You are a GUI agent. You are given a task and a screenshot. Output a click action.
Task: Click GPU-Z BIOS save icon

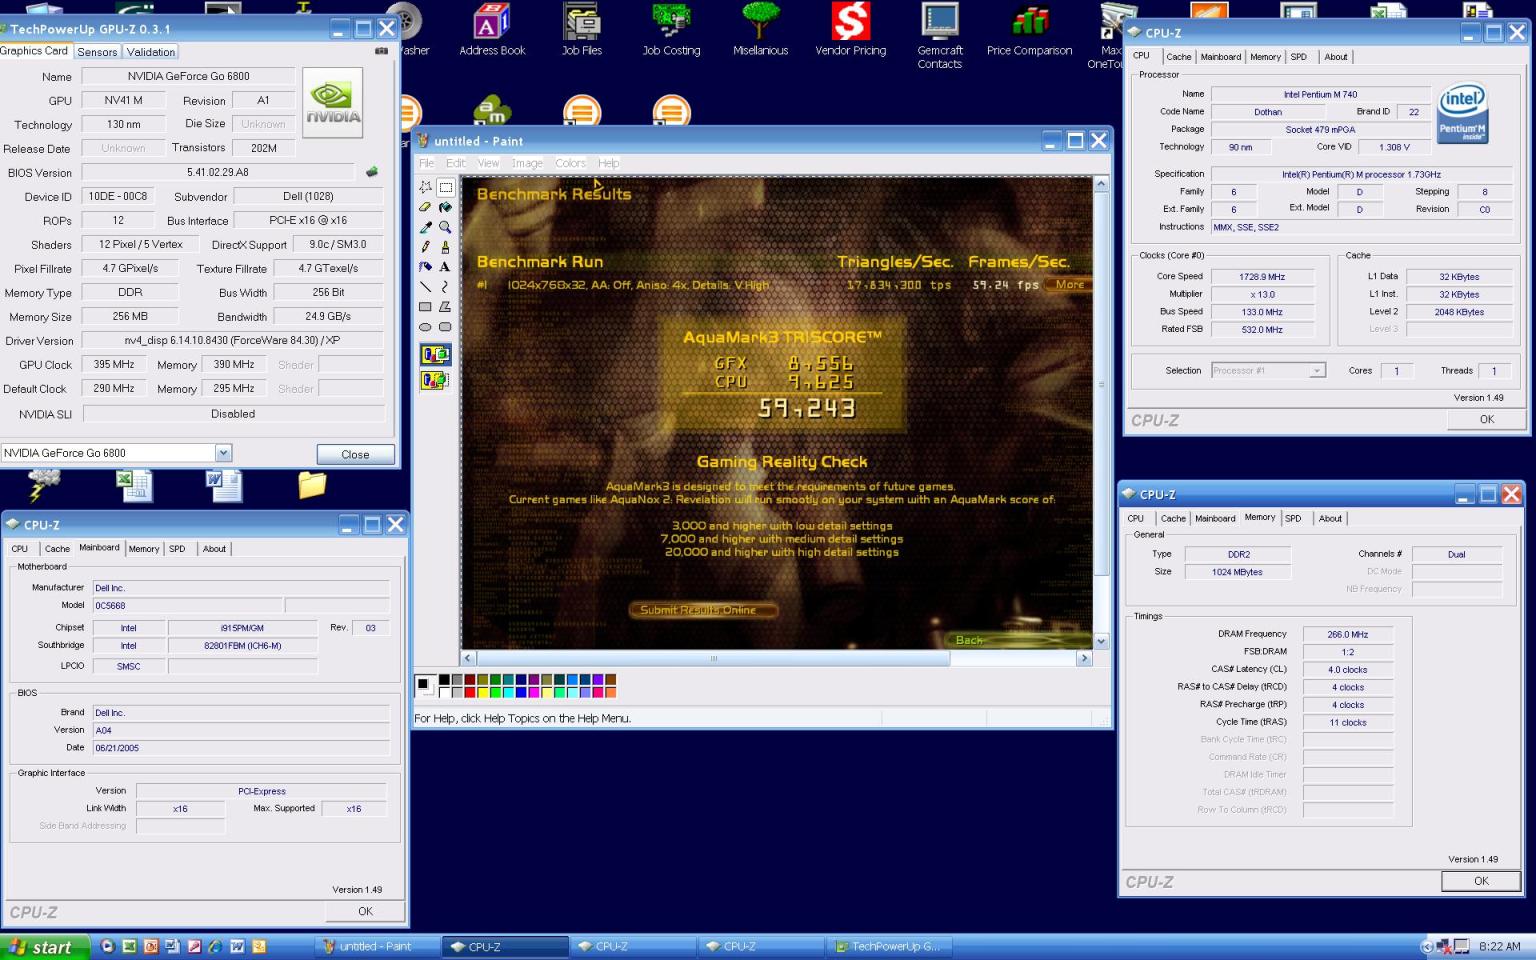click(372, 172)
